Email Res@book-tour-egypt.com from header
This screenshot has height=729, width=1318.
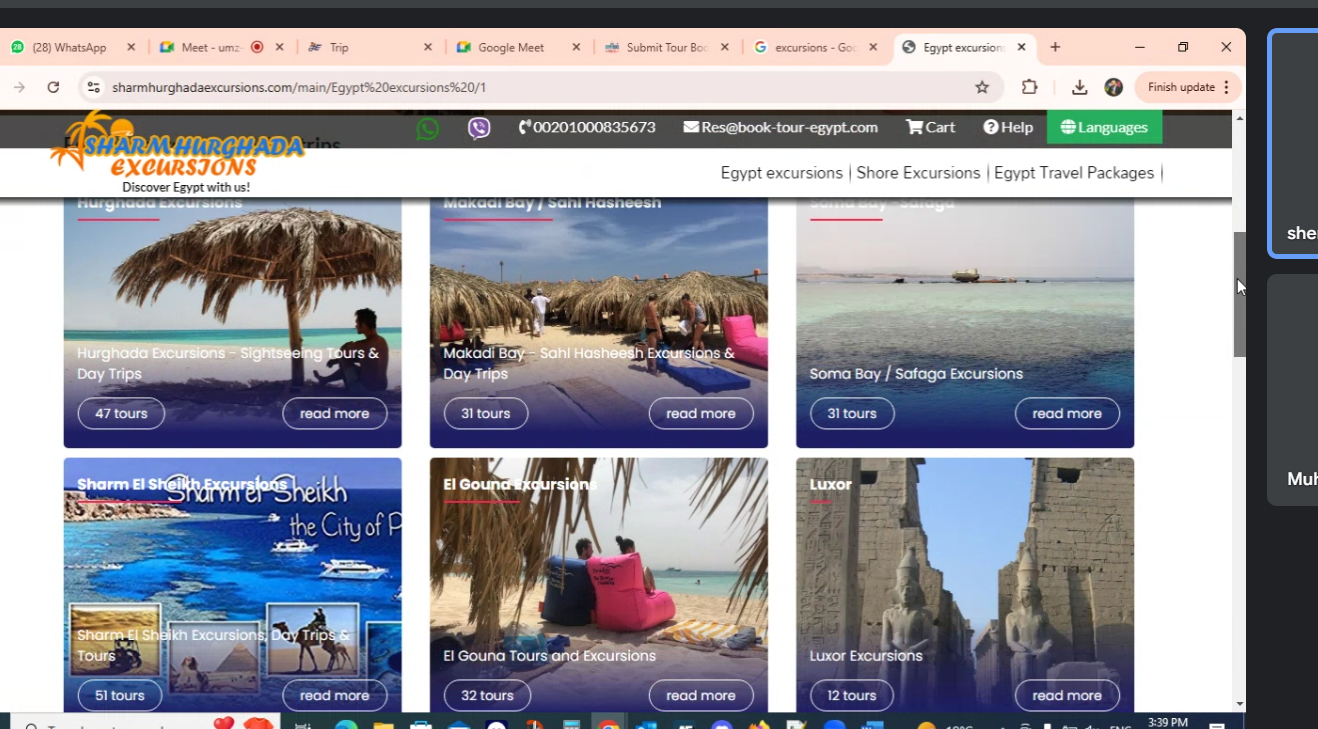click(x=781, y=127)
